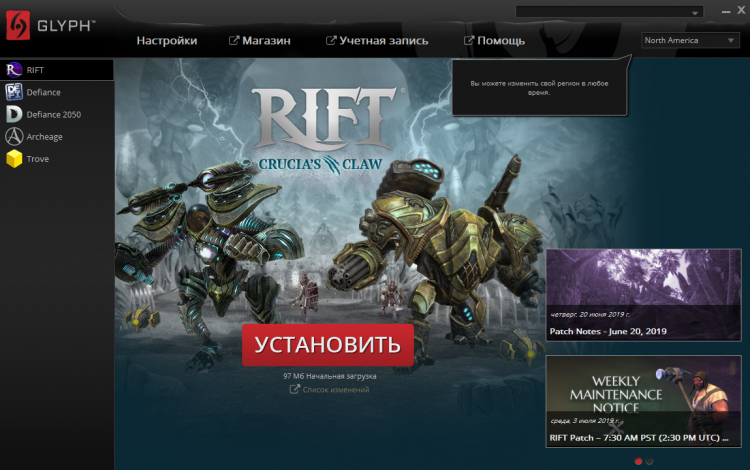Click '97 МБ Начальная загрузка' text

coord(330,376)
